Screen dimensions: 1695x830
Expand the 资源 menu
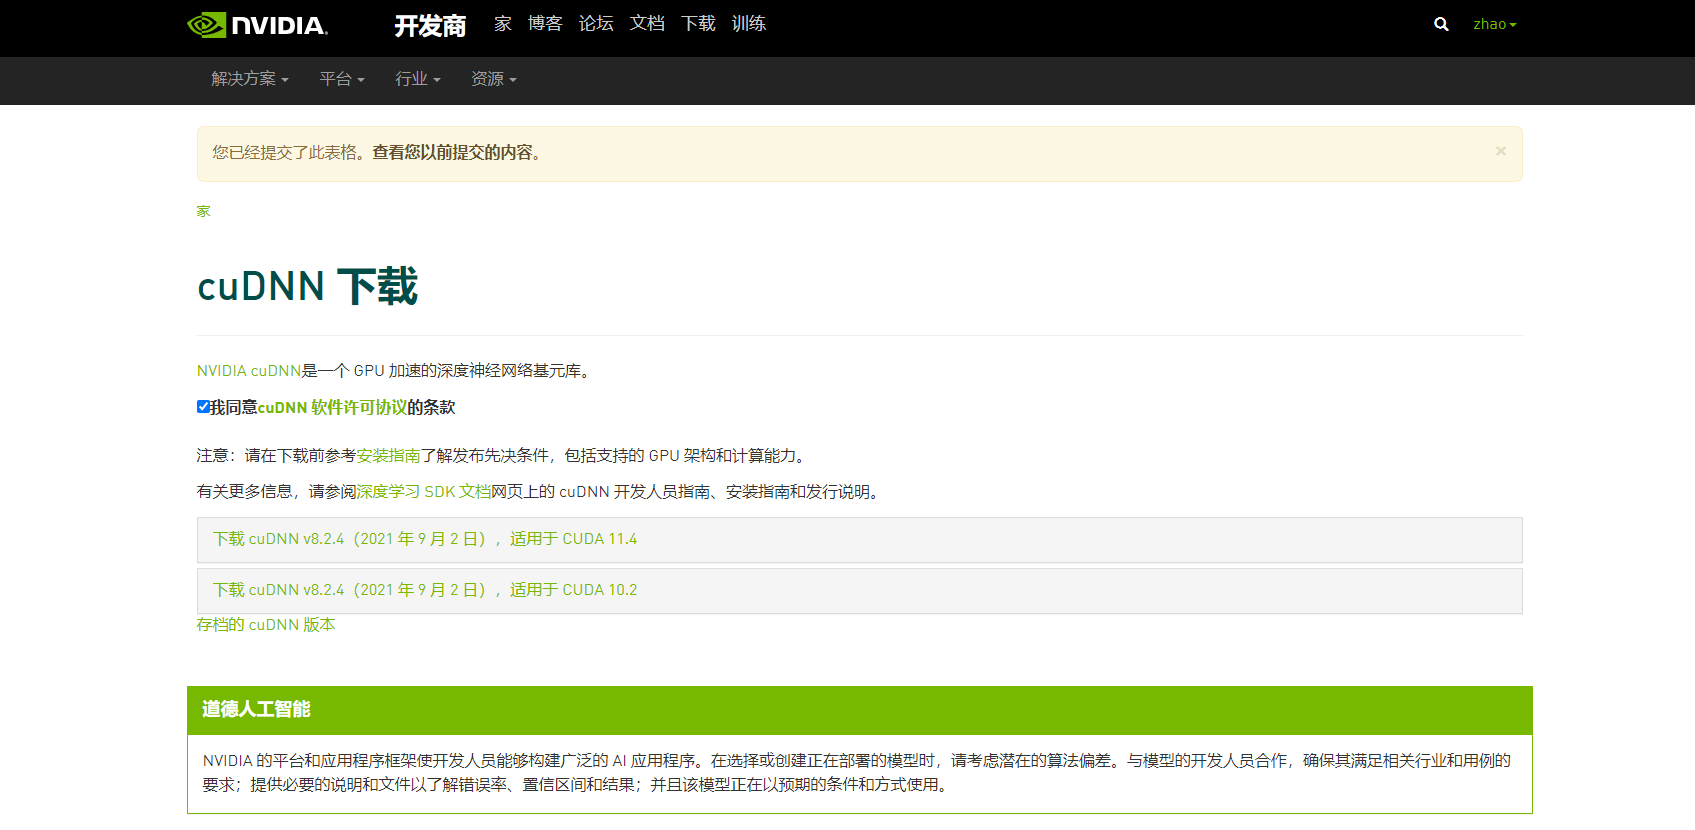[494, 79]
